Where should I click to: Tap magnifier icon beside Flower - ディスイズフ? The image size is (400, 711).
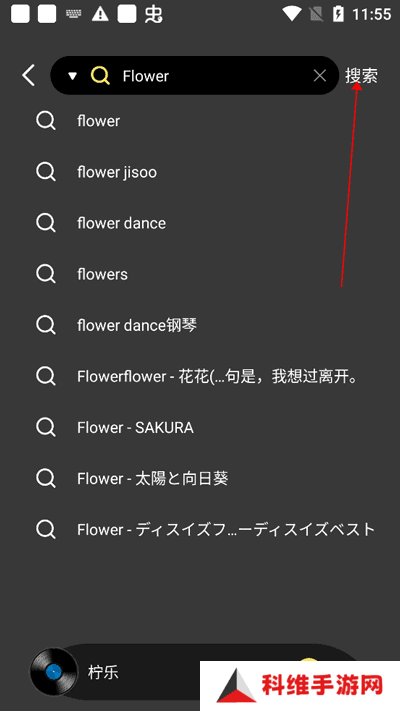point(46,530)
